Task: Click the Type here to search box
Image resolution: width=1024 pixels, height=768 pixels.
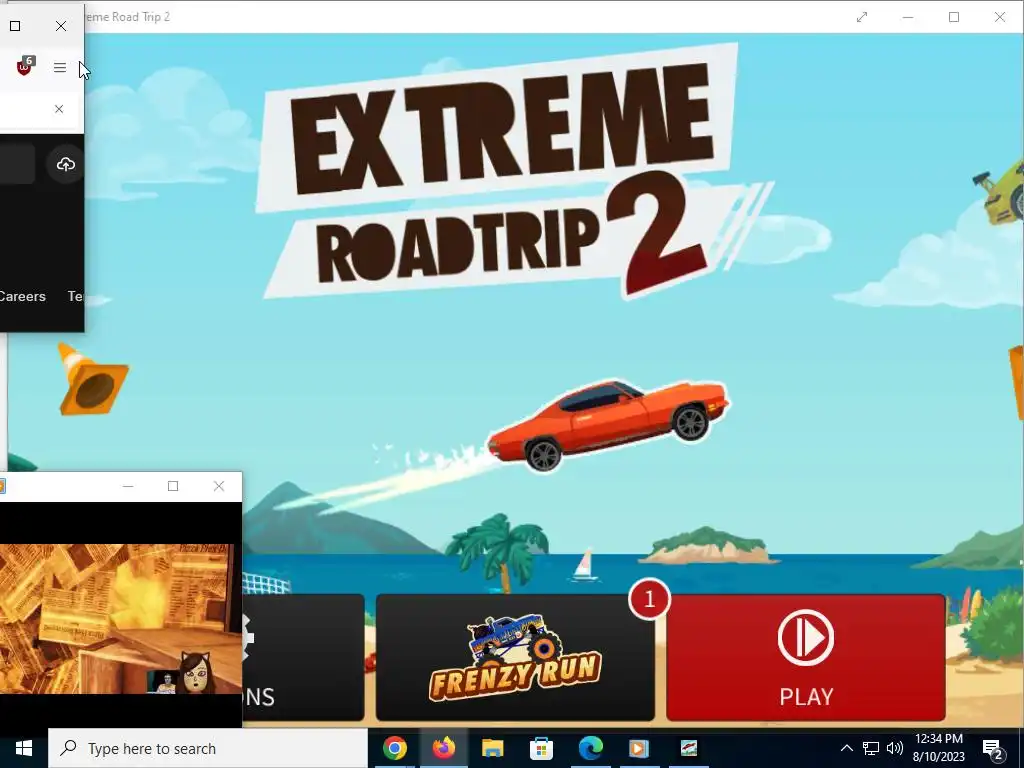Action: [208, 748]
